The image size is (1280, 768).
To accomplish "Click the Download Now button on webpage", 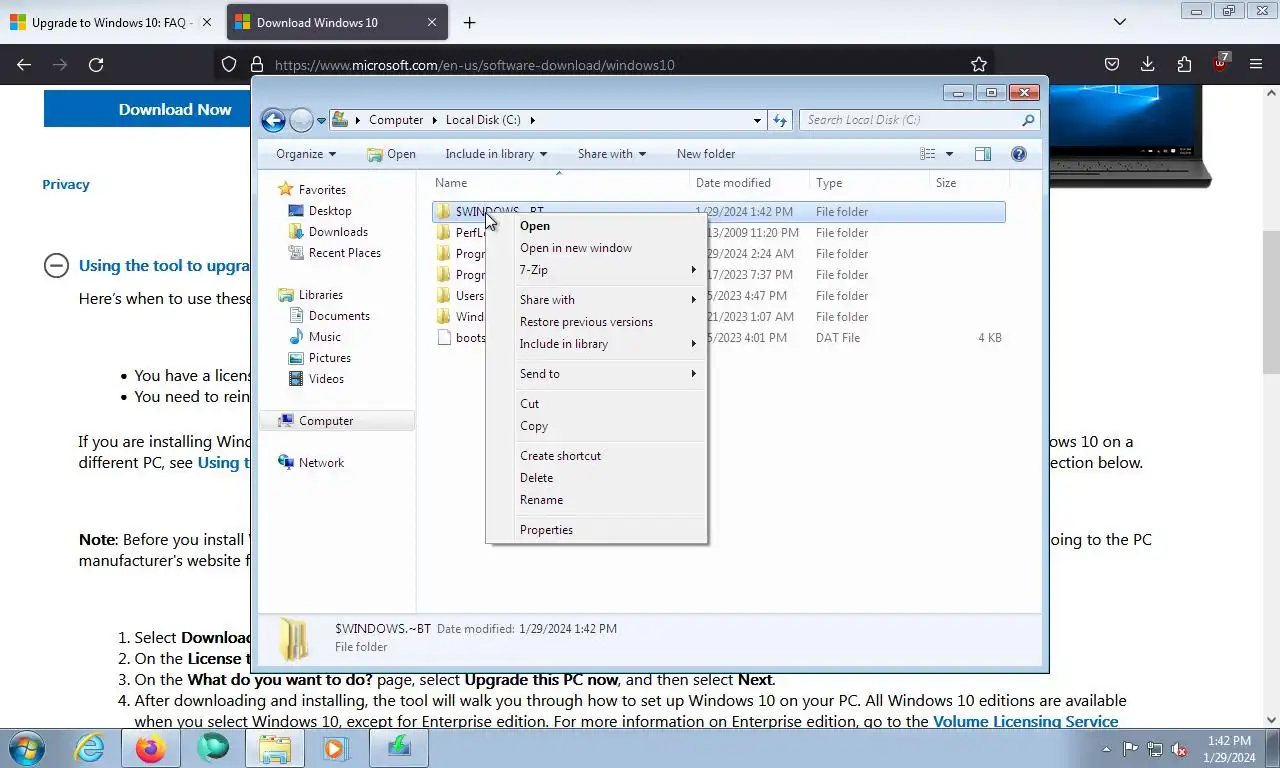I will click(147, 110).
